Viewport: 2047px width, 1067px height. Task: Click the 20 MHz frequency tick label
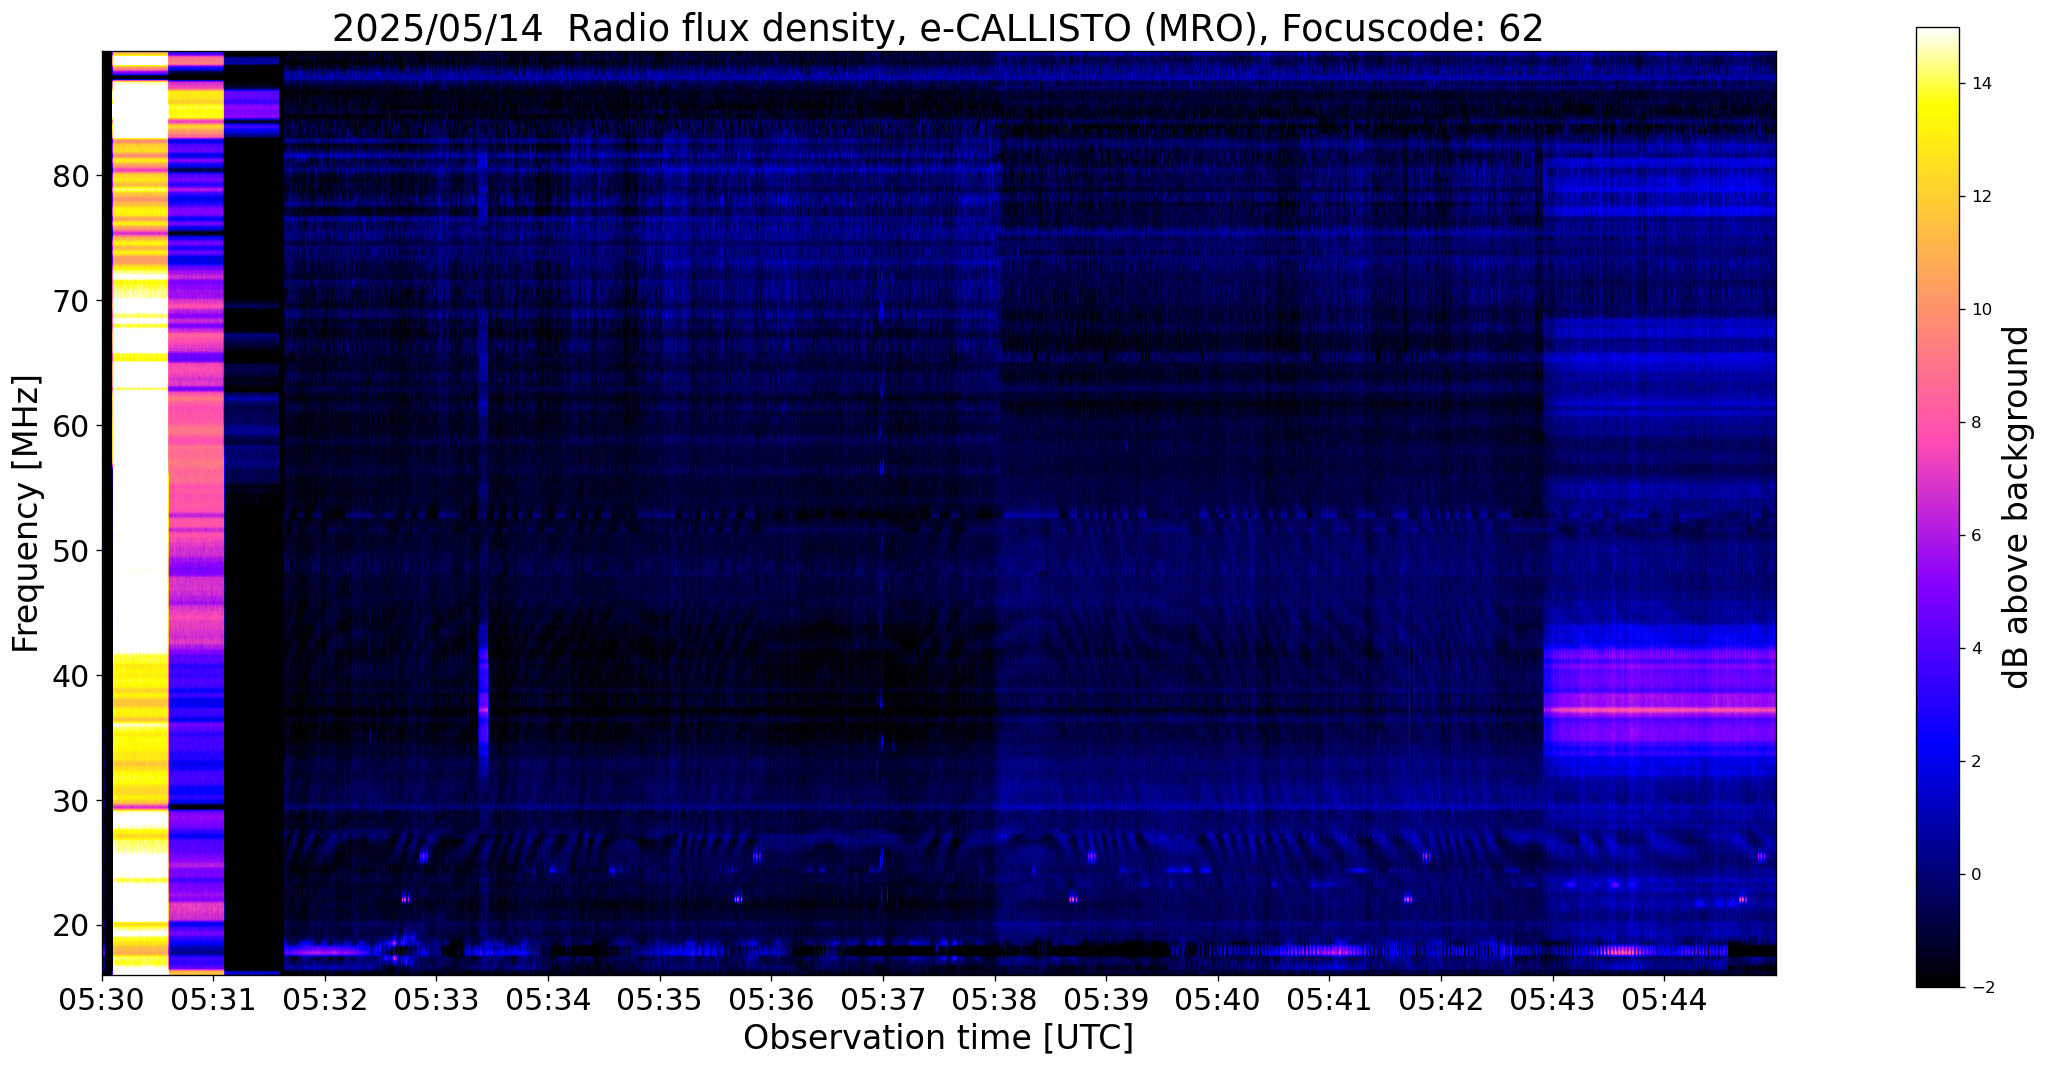[x=70, y=926]
